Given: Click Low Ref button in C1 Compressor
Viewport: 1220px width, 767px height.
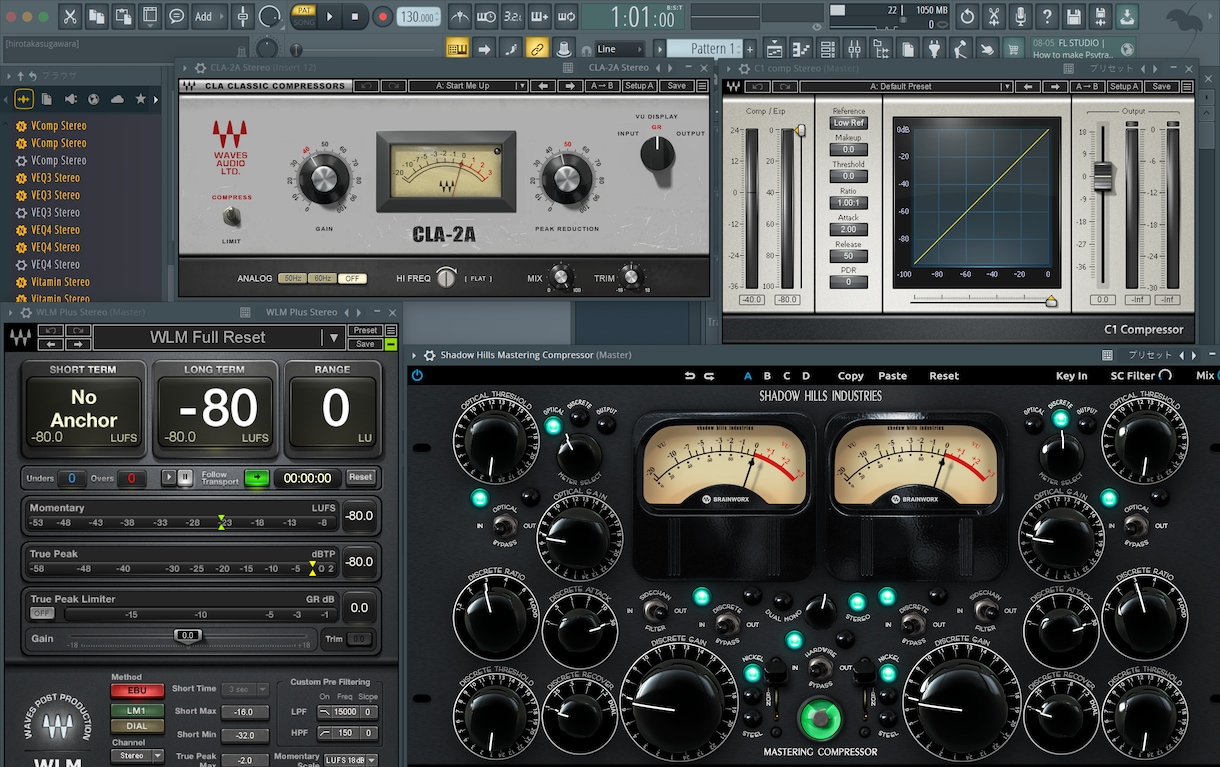Looking at the screenshot, I should 849,123.
